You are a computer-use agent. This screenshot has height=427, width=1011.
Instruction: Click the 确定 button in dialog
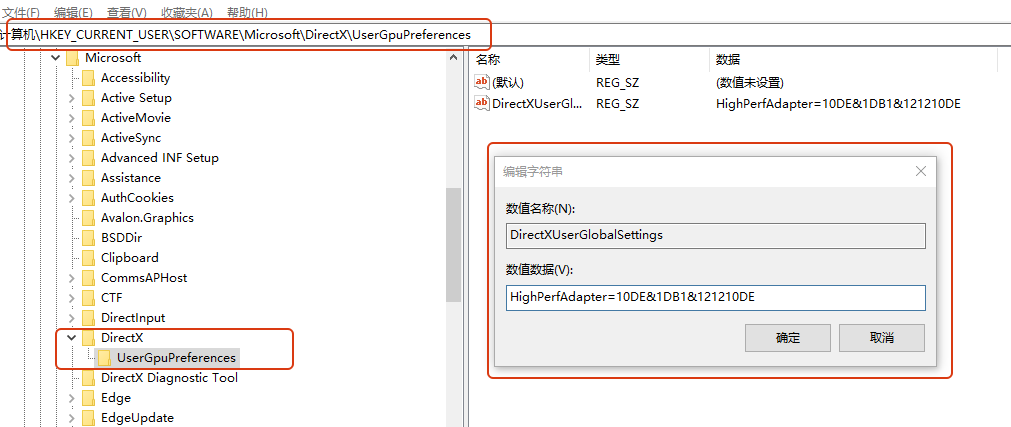point(788,338)
